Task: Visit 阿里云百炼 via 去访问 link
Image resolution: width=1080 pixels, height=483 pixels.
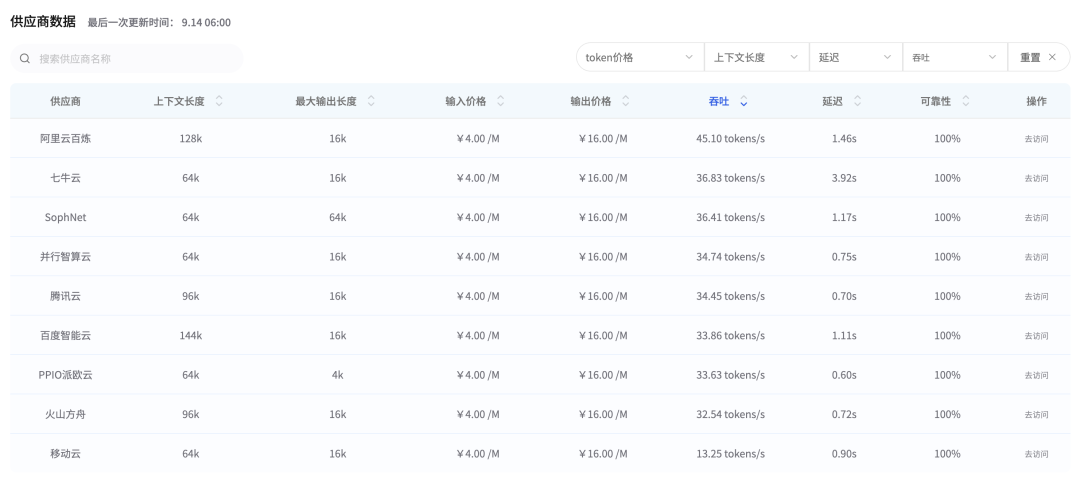Action: [1036, 138]
